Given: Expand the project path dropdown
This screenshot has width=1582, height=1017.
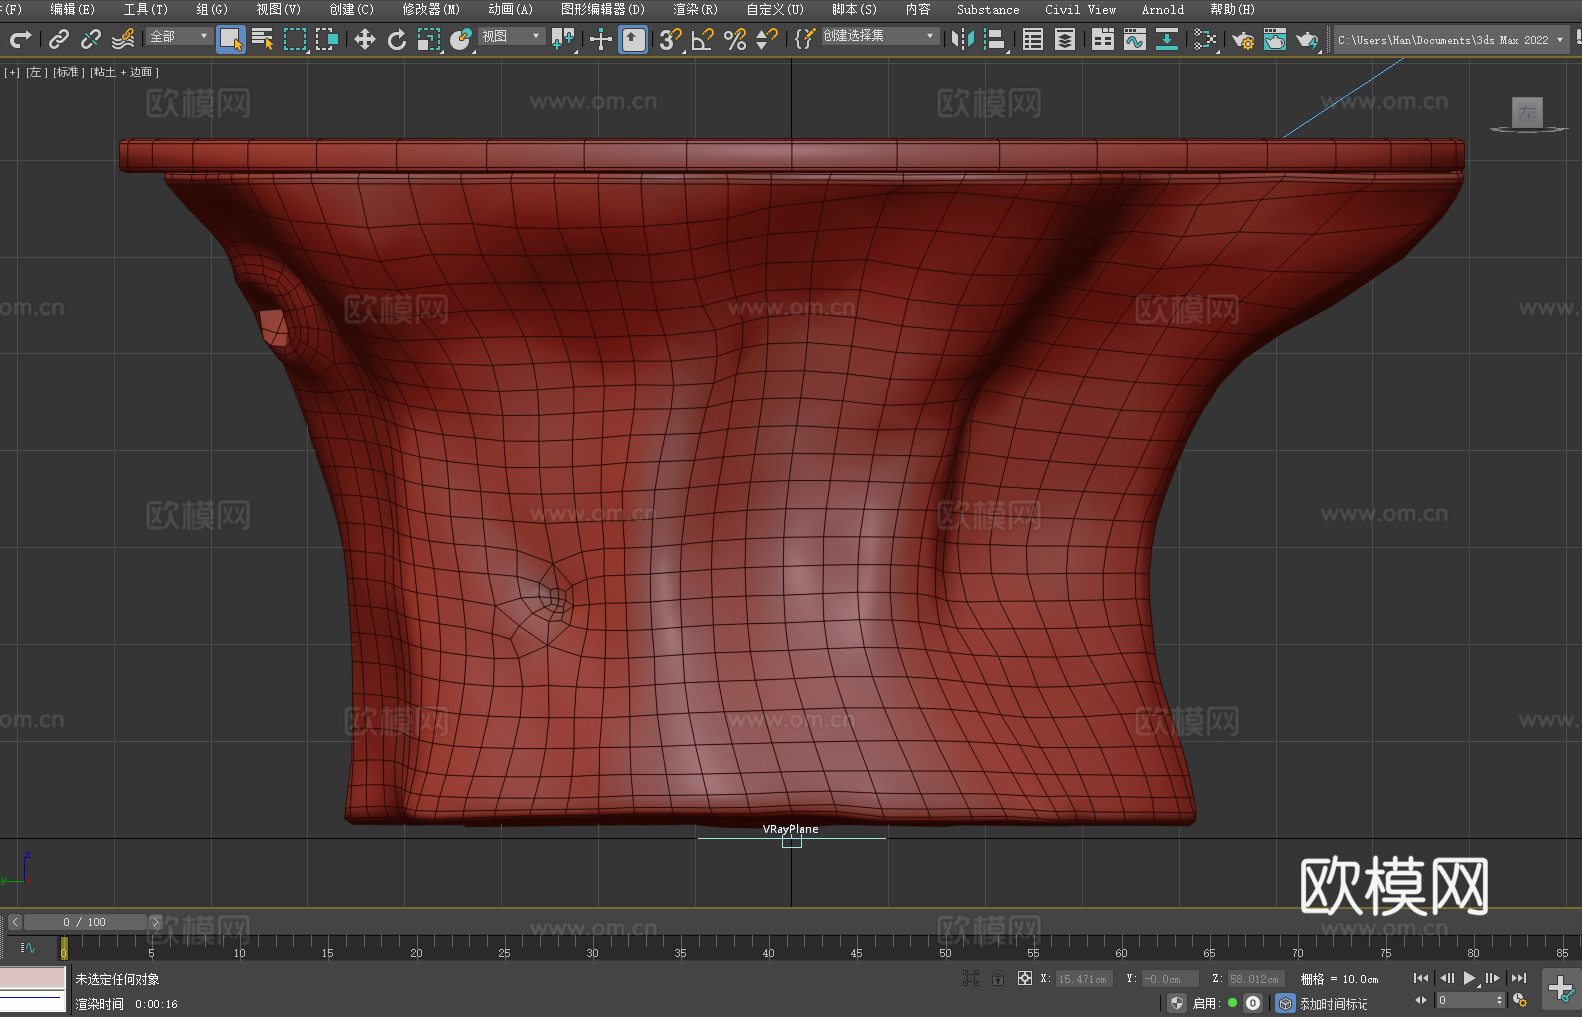Looking at the screenshot, I should pyautogui.click(x=1559, y=40).
